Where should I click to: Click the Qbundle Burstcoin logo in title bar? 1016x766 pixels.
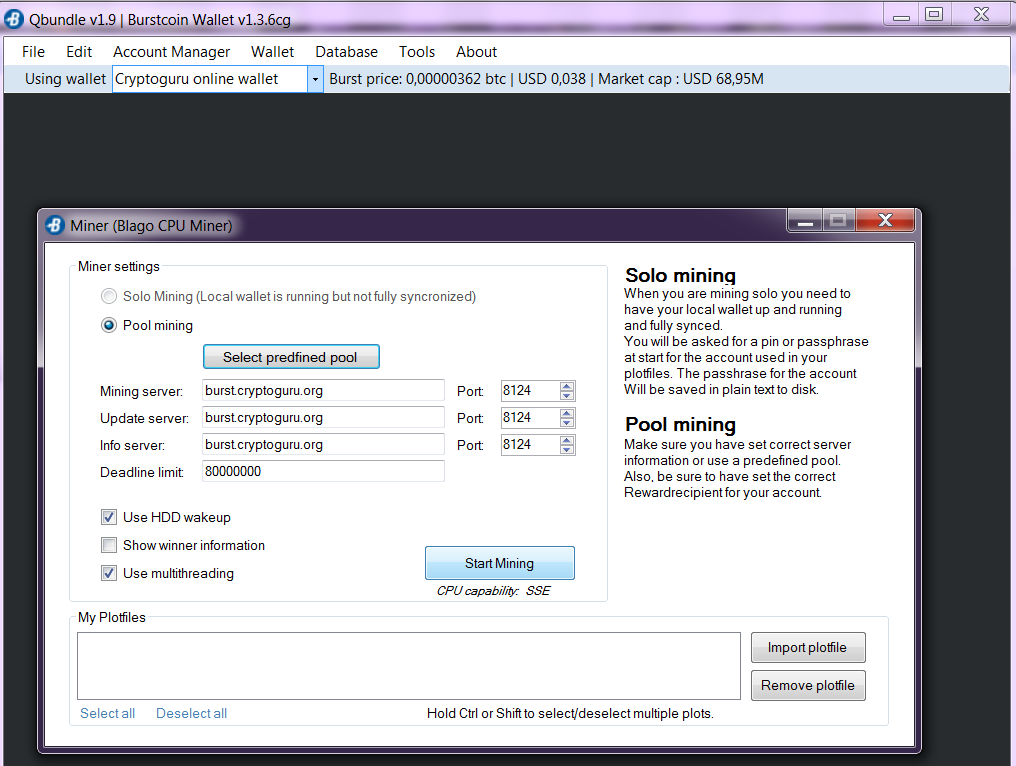14,19
